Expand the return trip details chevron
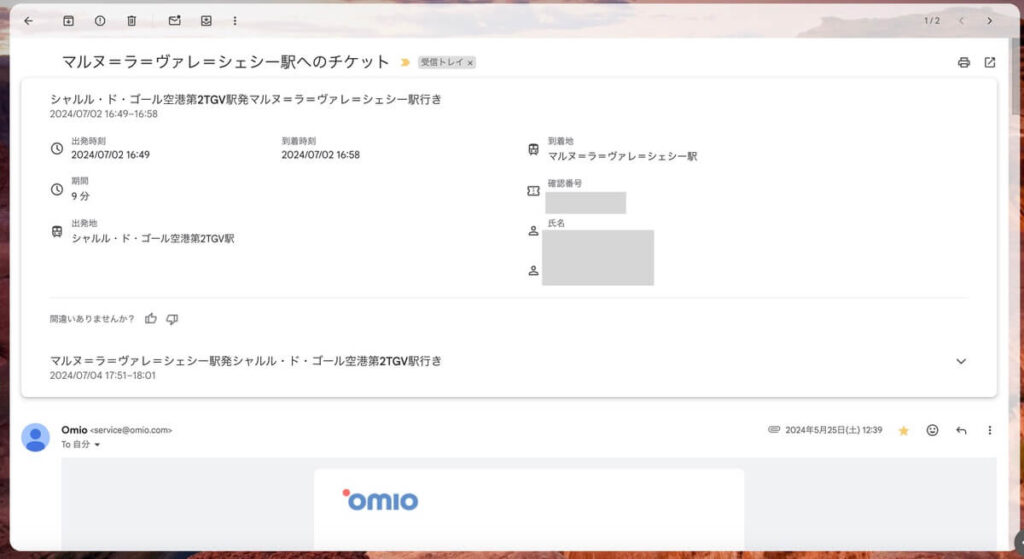Image resolution: width=1024 pixels, height=559 pixels. (961, 361)
